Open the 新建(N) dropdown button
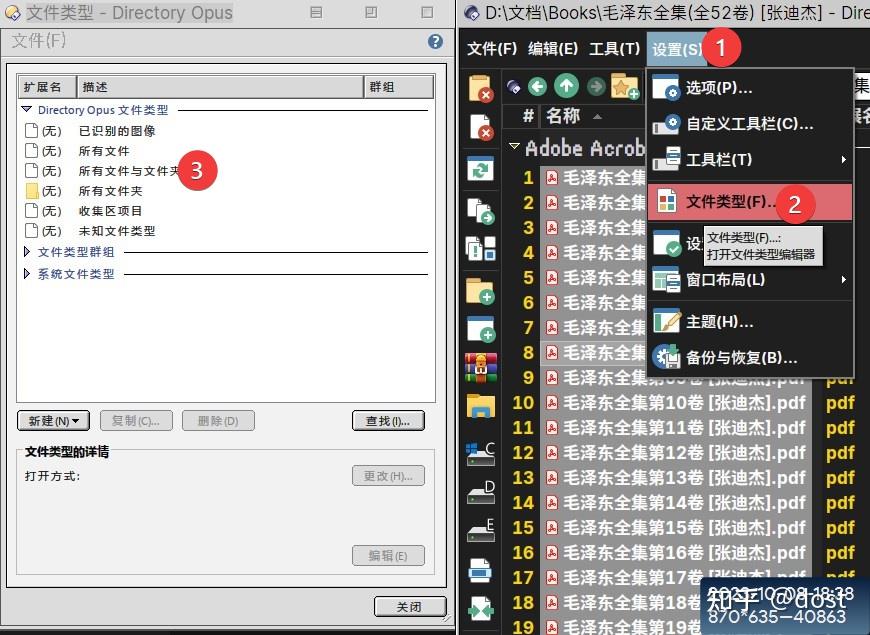 click(x=53, y=420)
